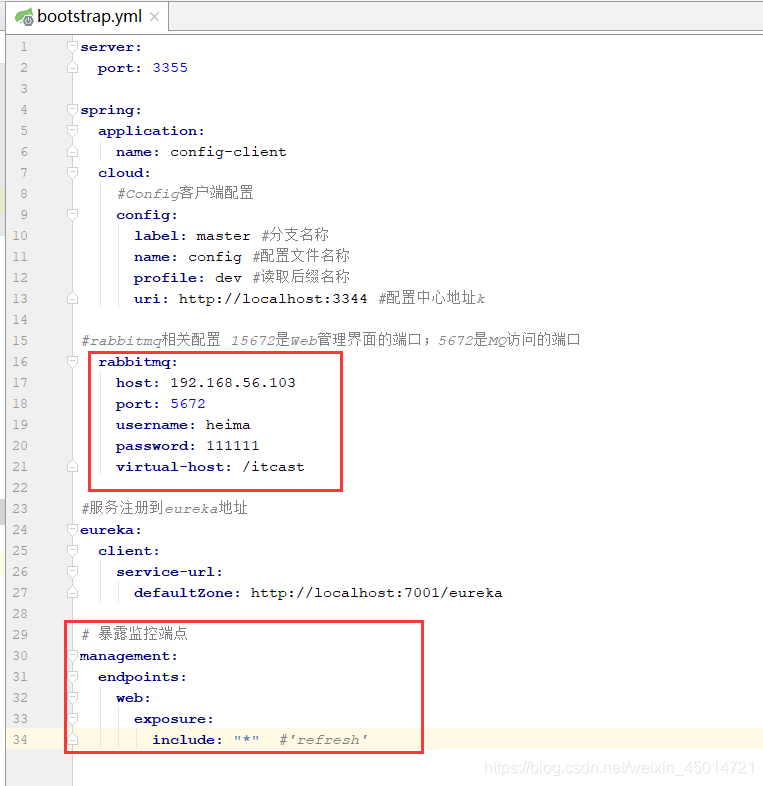Click line number 34 in the gutter
This screenshot has height=786, width=763.
pos(20,740)
